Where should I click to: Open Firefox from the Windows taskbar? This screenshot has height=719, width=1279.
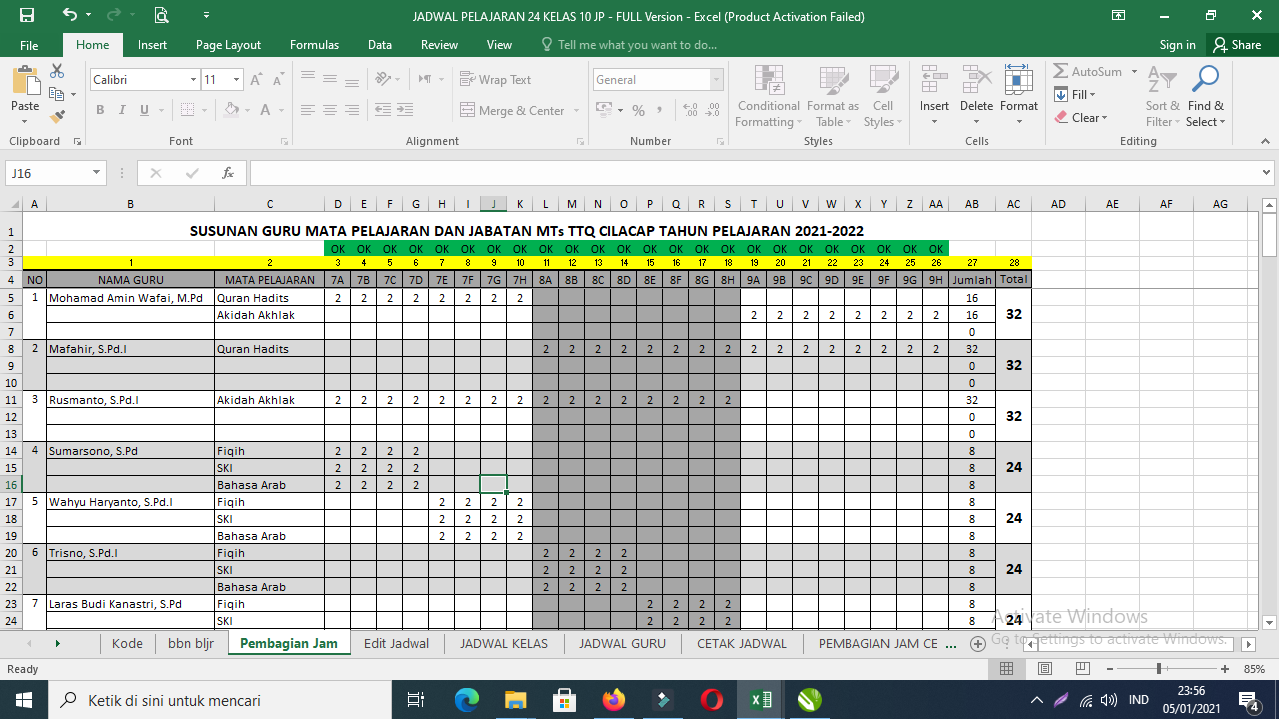(614, 700)
